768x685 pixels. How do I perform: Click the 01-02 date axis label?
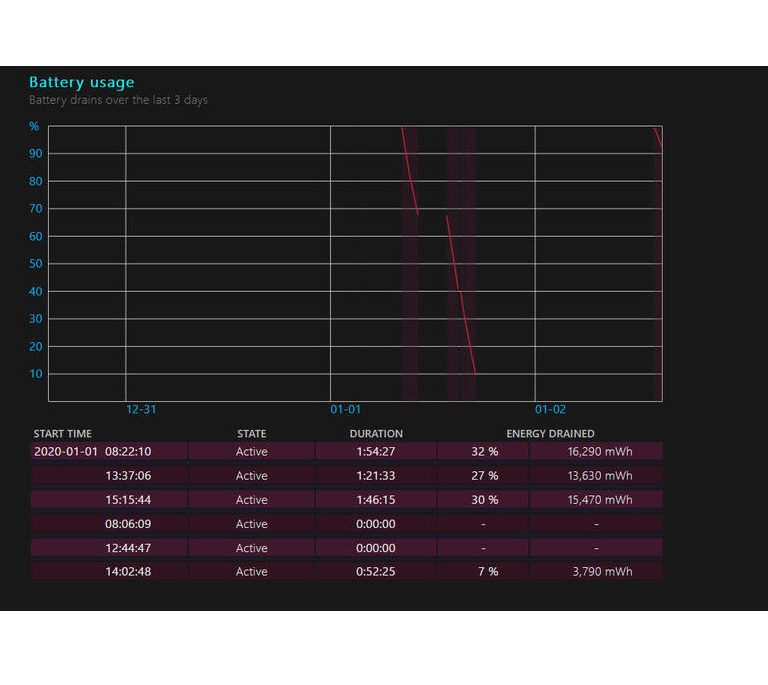pyautogui.click(x=550, y=409)
